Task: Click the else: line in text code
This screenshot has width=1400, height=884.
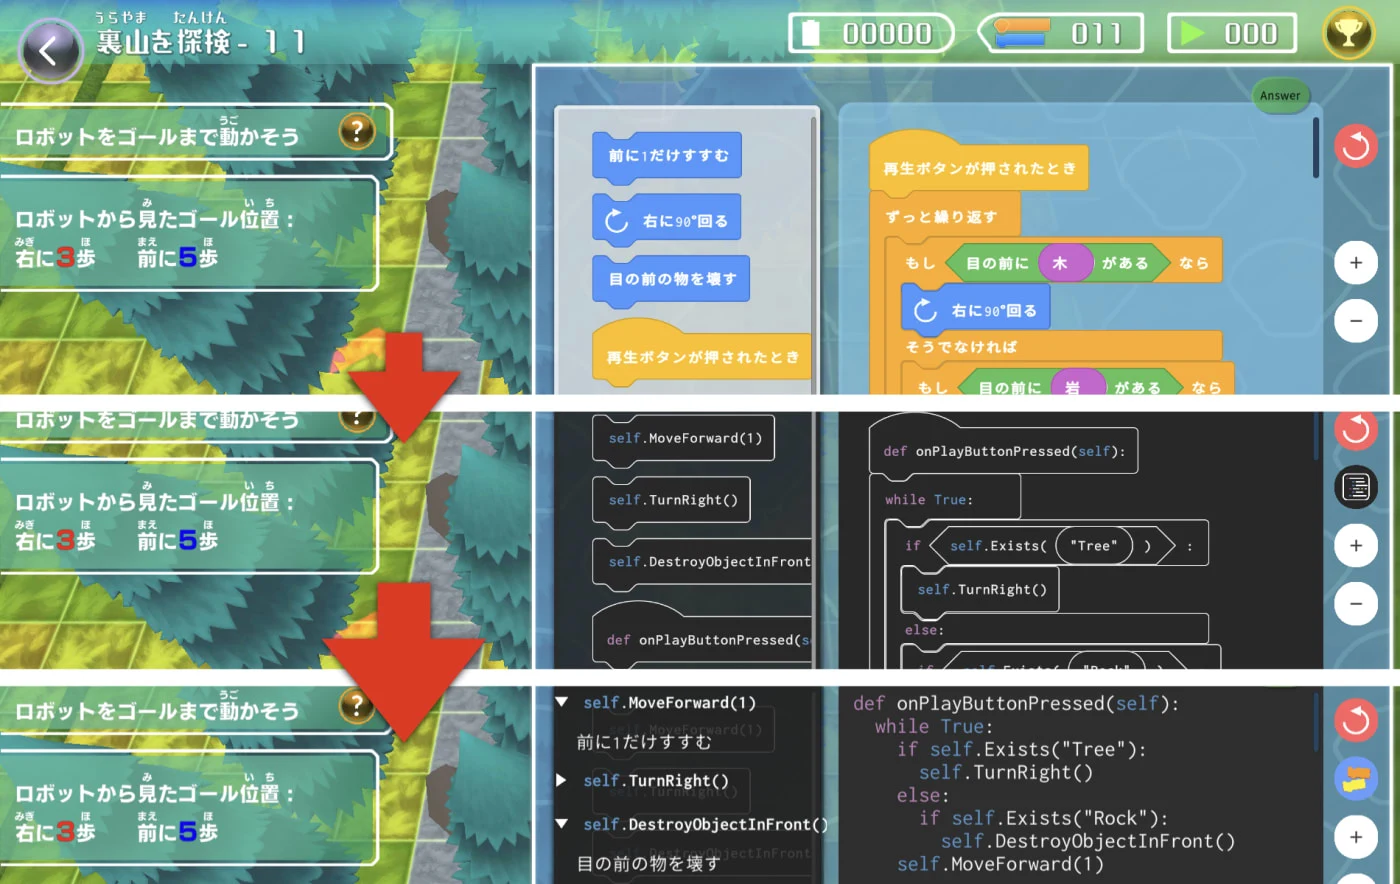Action: [x=923, y=795]
